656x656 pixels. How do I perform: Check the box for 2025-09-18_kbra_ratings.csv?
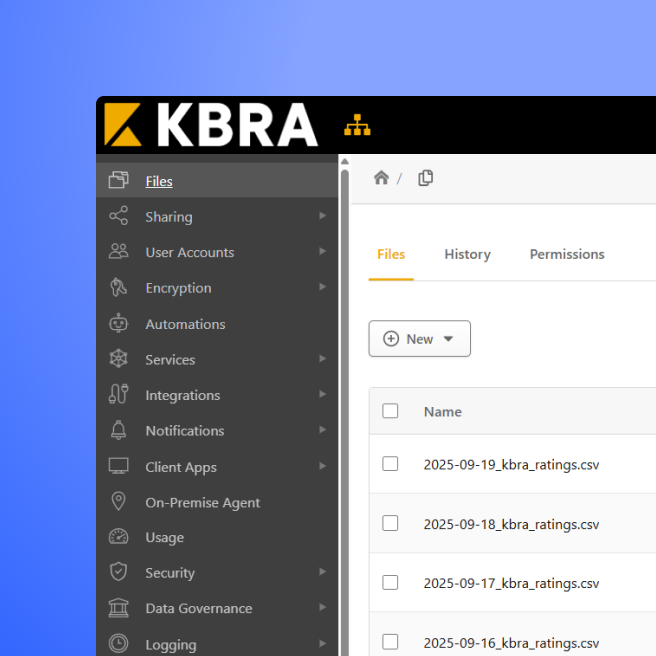pos(390,523)
